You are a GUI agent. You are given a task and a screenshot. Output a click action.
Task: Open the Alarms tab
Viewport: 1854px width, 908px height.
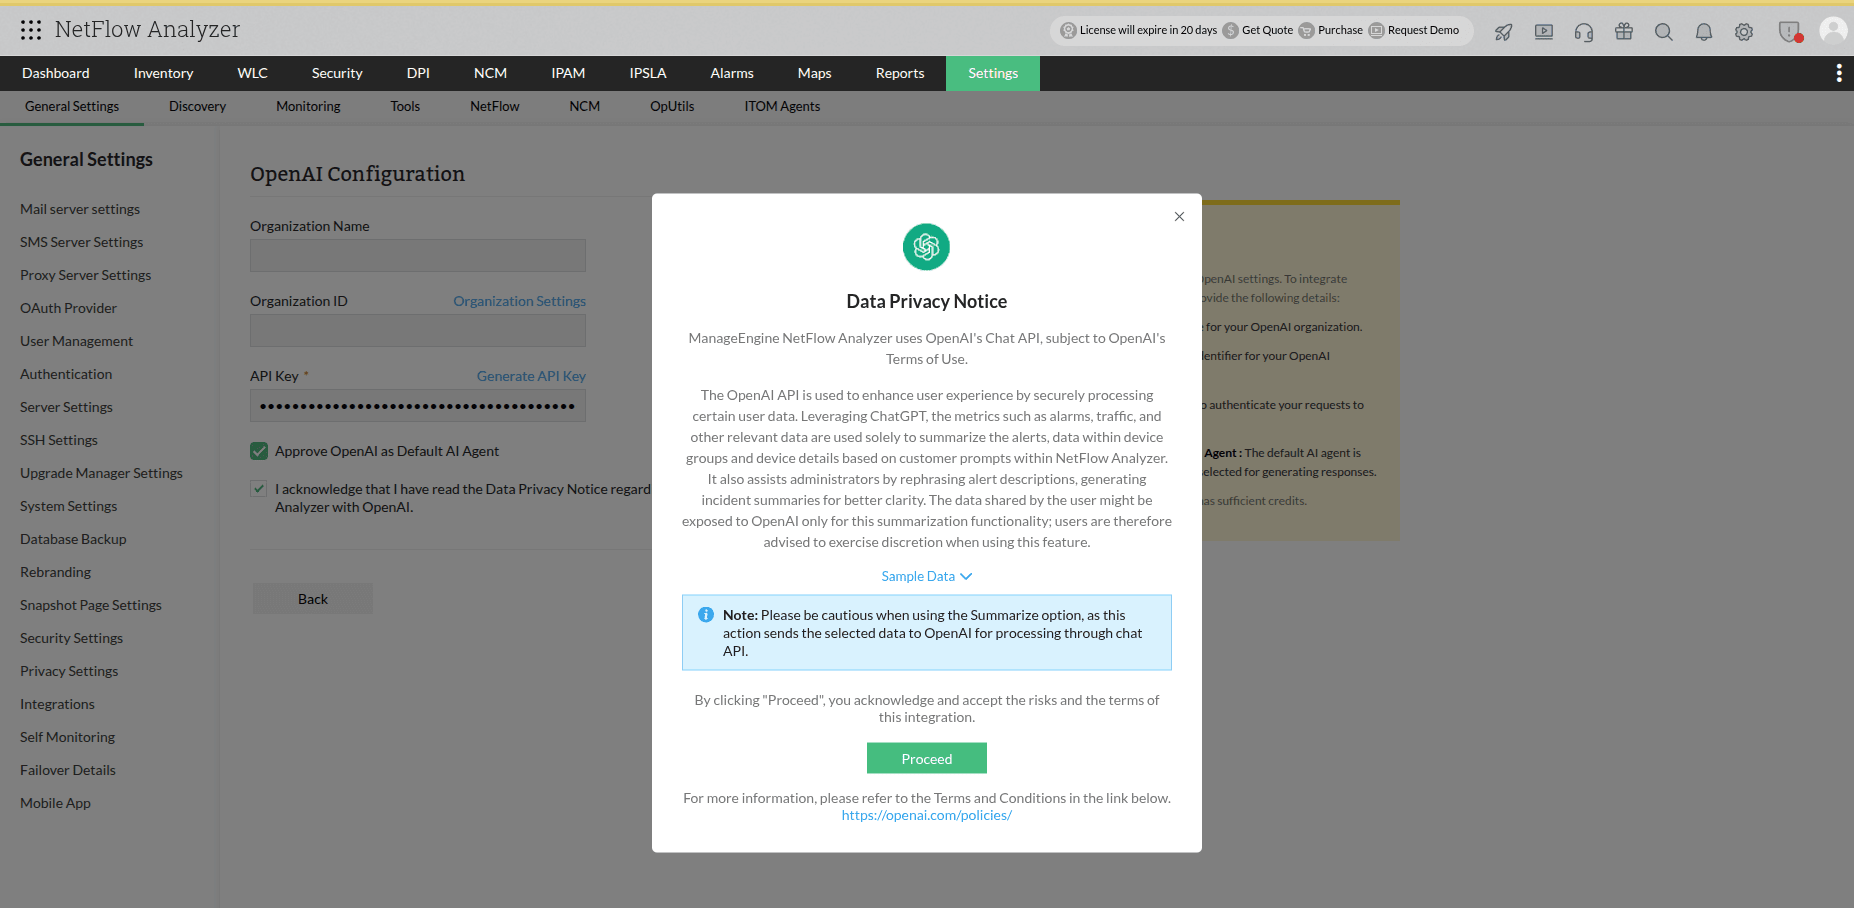[732, 73]
